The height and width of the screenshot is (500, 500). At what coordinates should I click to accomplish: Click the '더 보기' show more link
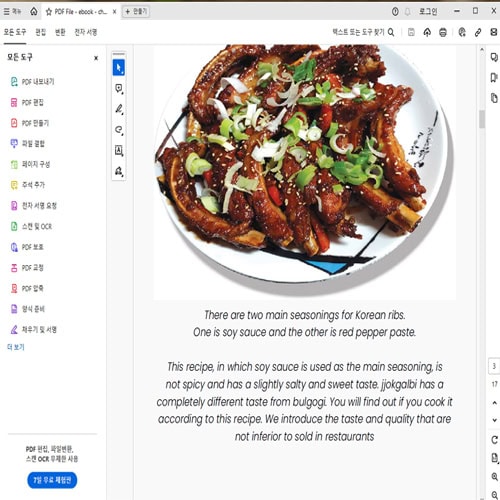point(16,347)
